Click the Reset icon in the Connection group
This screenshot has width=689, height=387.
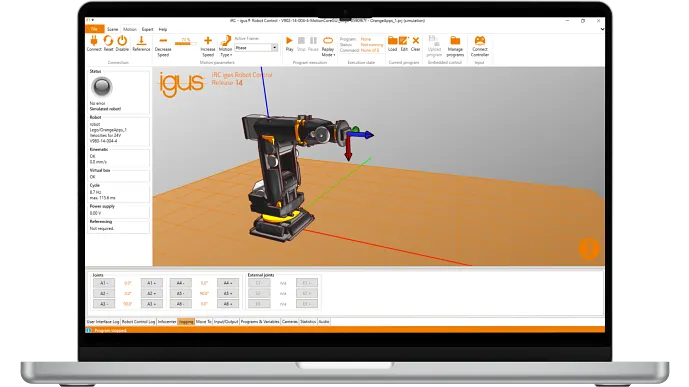point(108,41)
